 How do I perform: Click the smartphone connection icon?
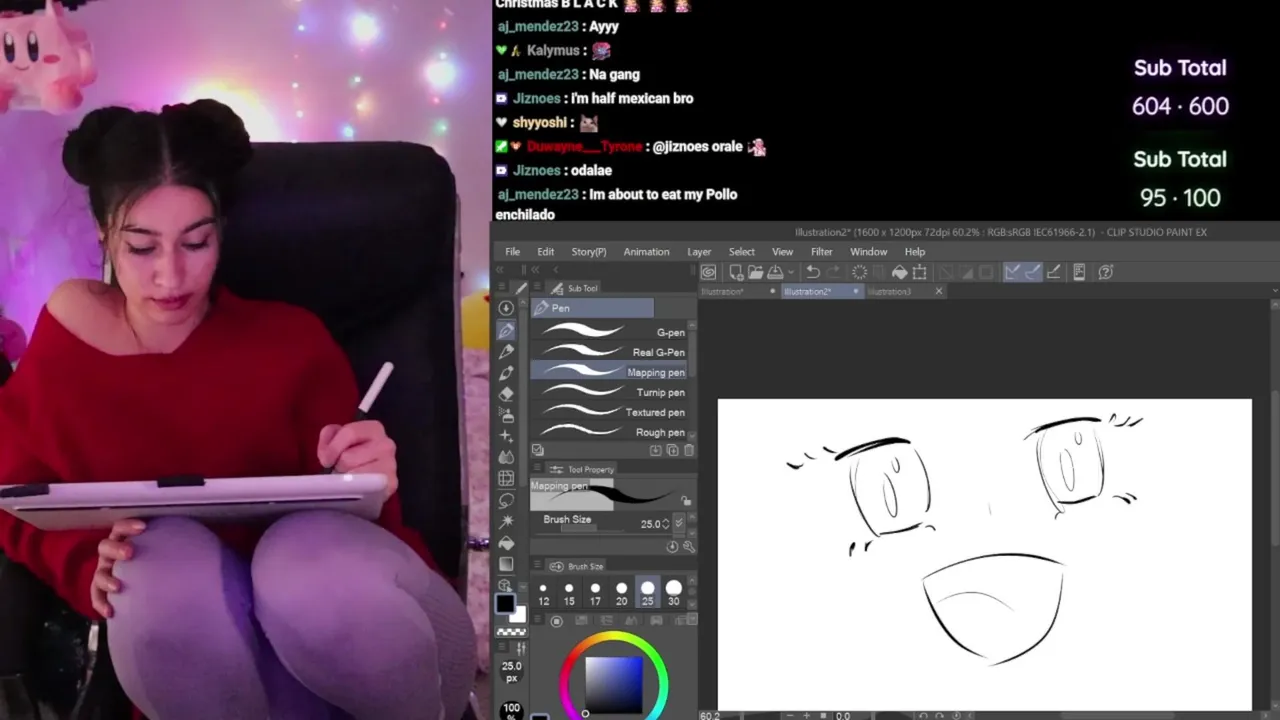[1079, 272]
